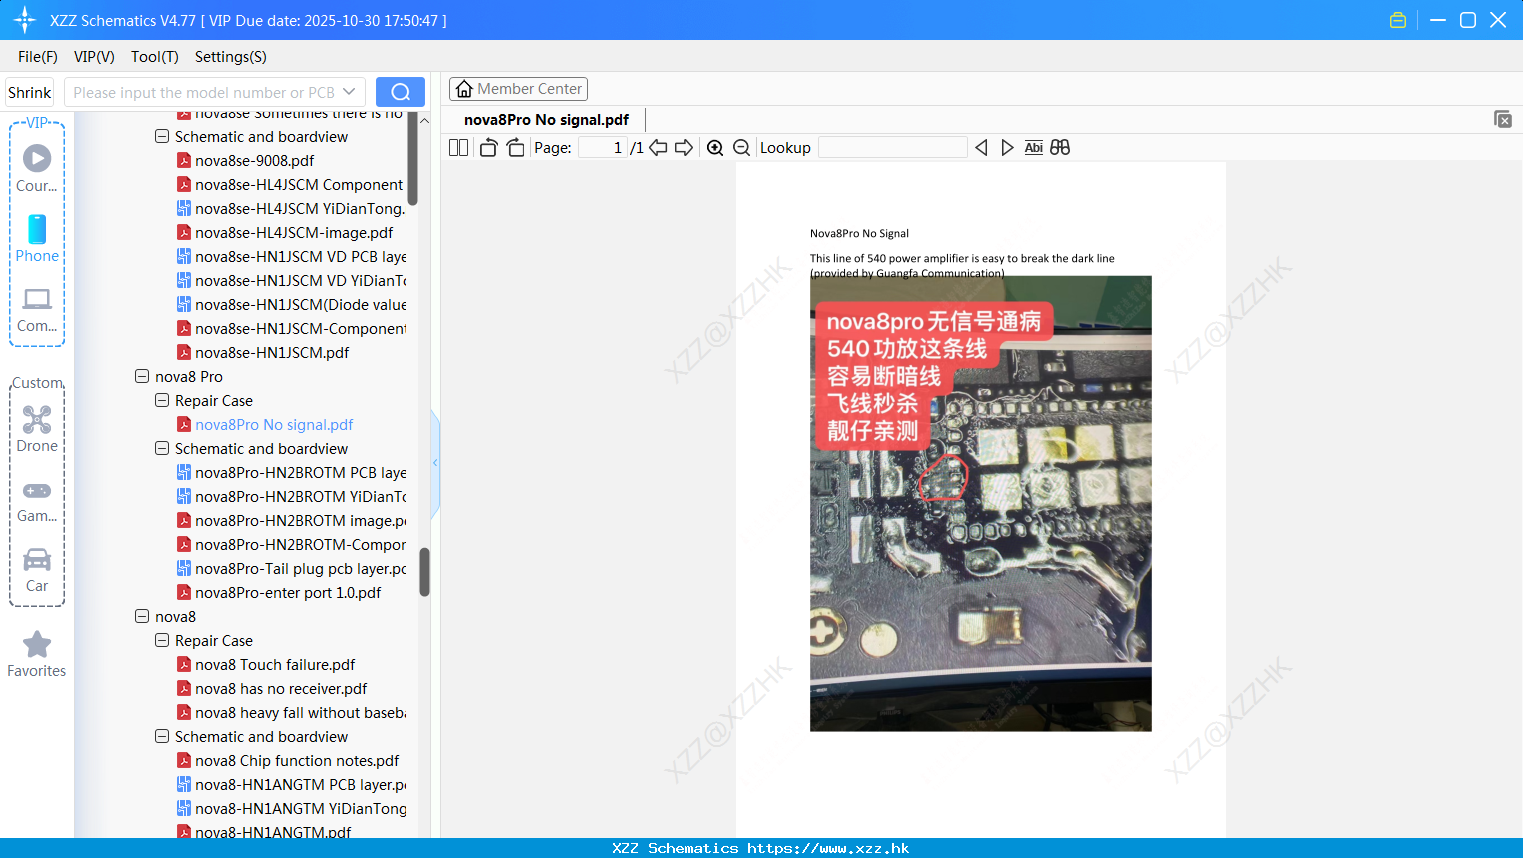Open nova8Pro No signal.pdf in tree
Image resolution: width=1523 pixels, height=858 pixels.
coord(274,424)
